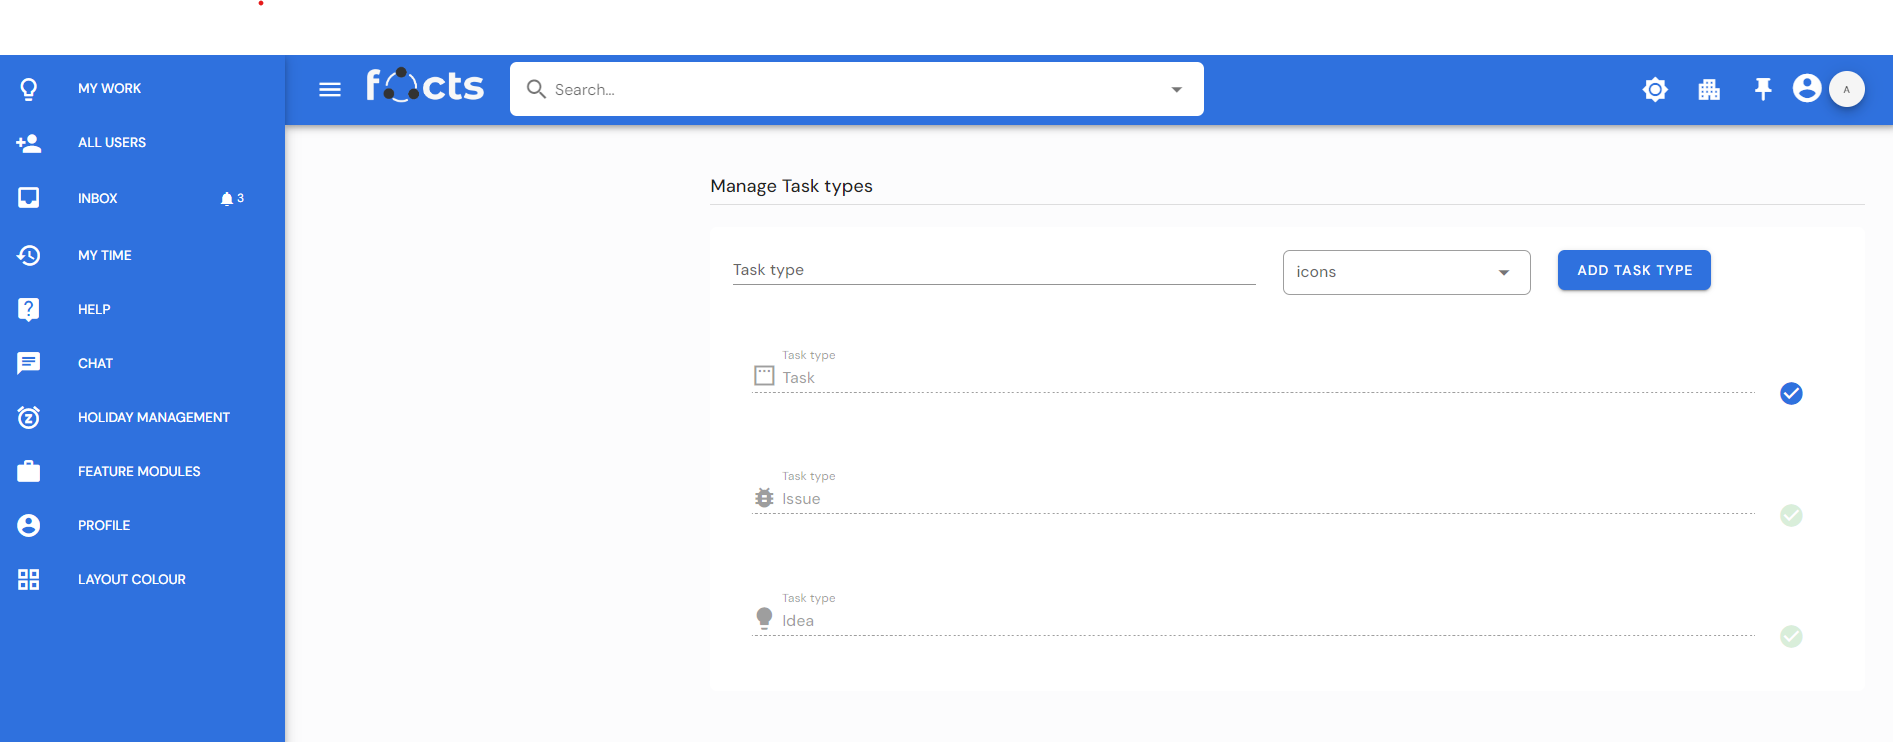Open Holiday Management from sidebar

coord(153,417)
